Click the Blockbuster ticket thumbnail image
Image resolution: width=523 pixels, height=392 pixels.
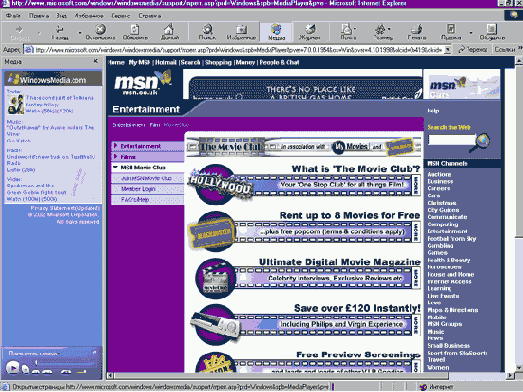[212, 231]
